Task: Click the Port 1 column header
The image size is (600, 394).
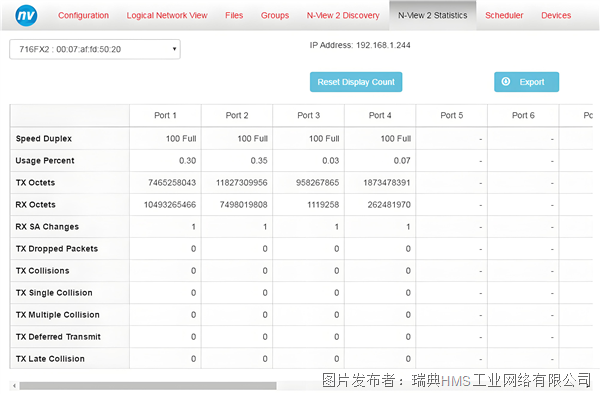Action: 165,116
